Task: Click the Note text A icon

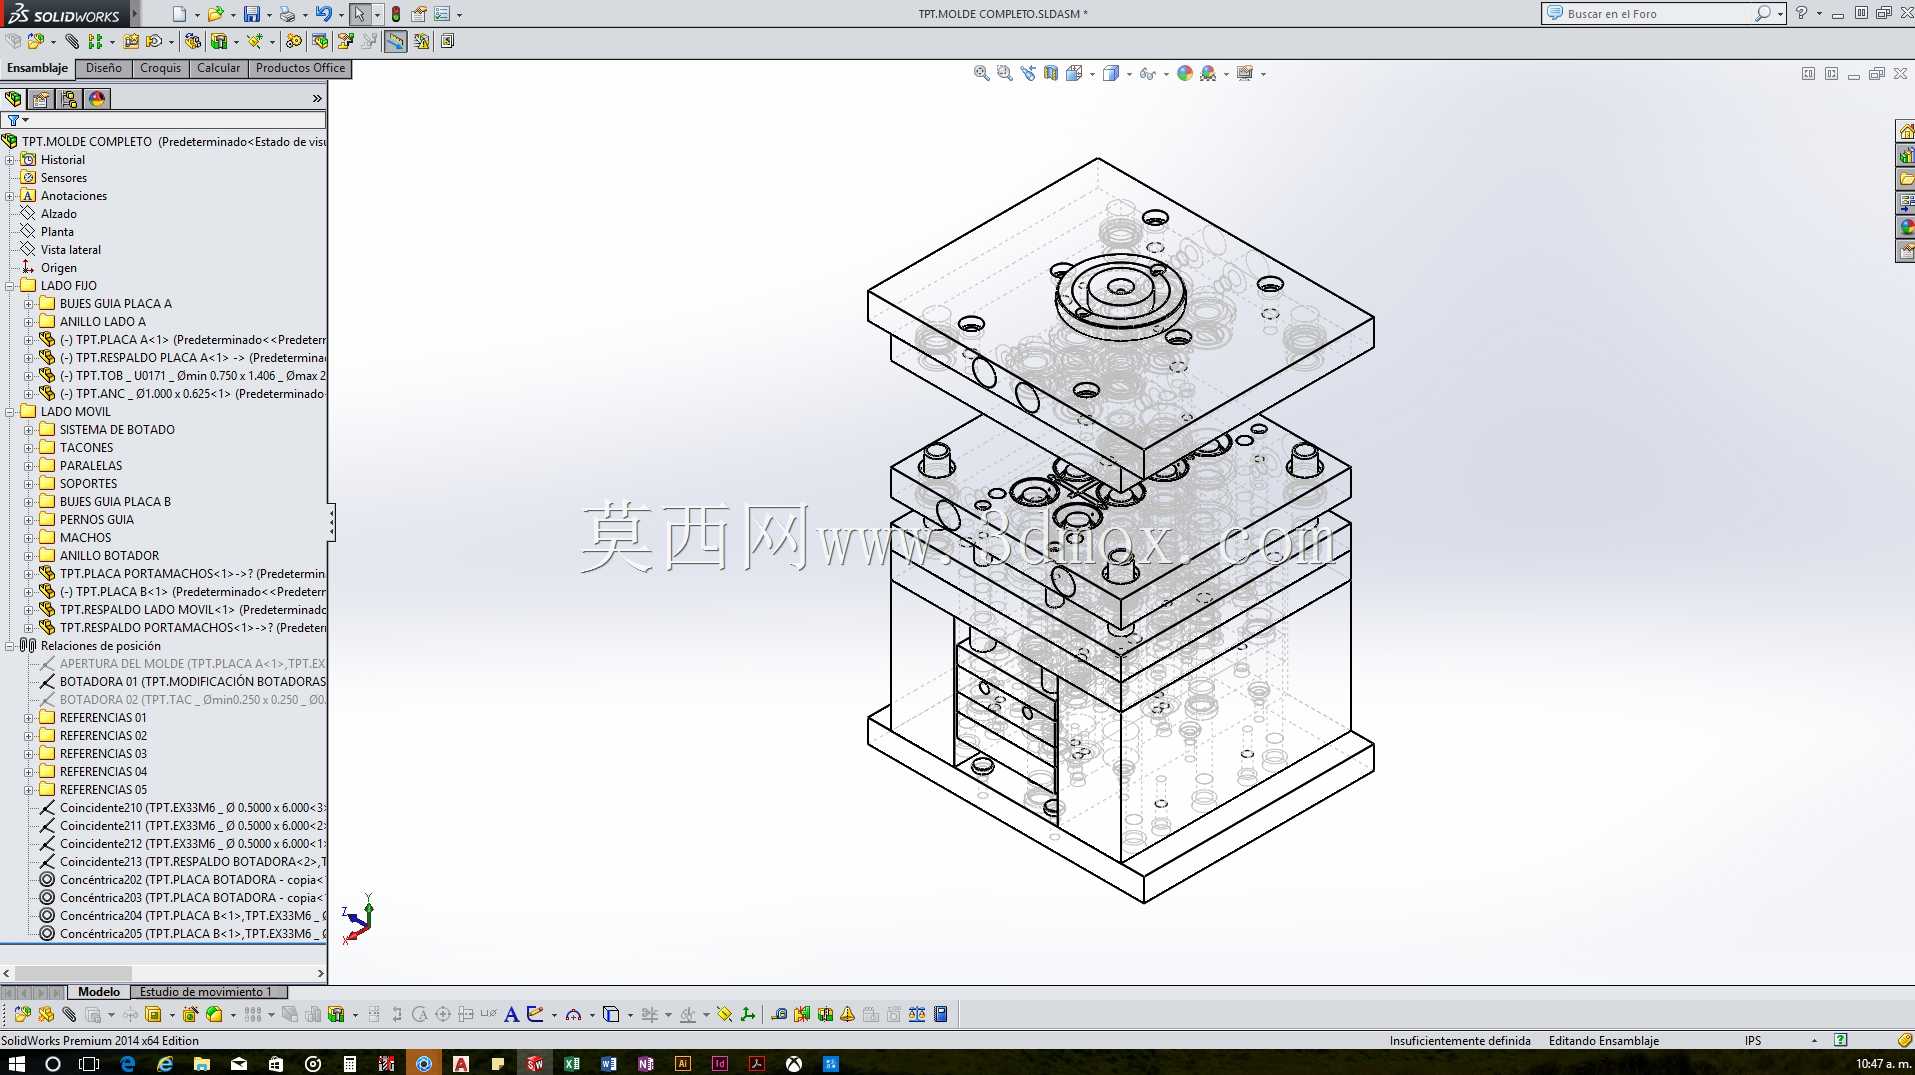Action: (x=511, y=1014)
